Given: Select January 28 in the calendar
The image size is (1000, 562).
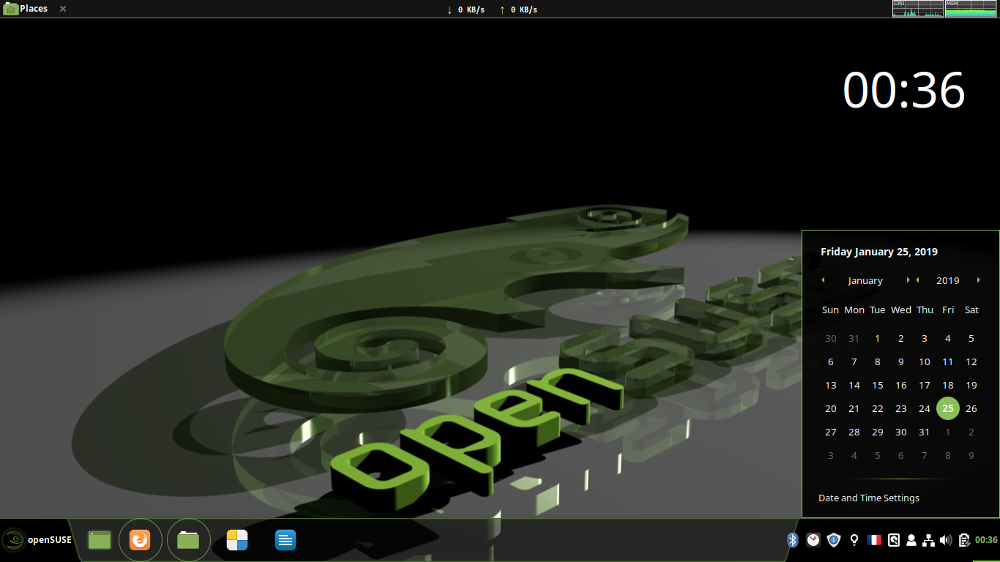Looking at the screenshot, I should 854,432.
